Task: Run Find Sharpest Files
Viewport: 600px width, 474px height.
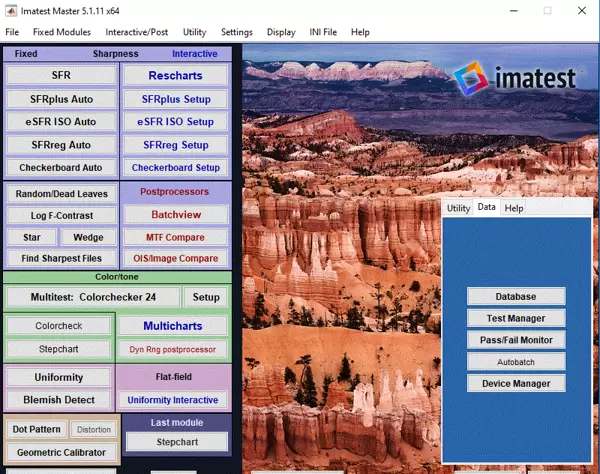Action: click(60, 258)
